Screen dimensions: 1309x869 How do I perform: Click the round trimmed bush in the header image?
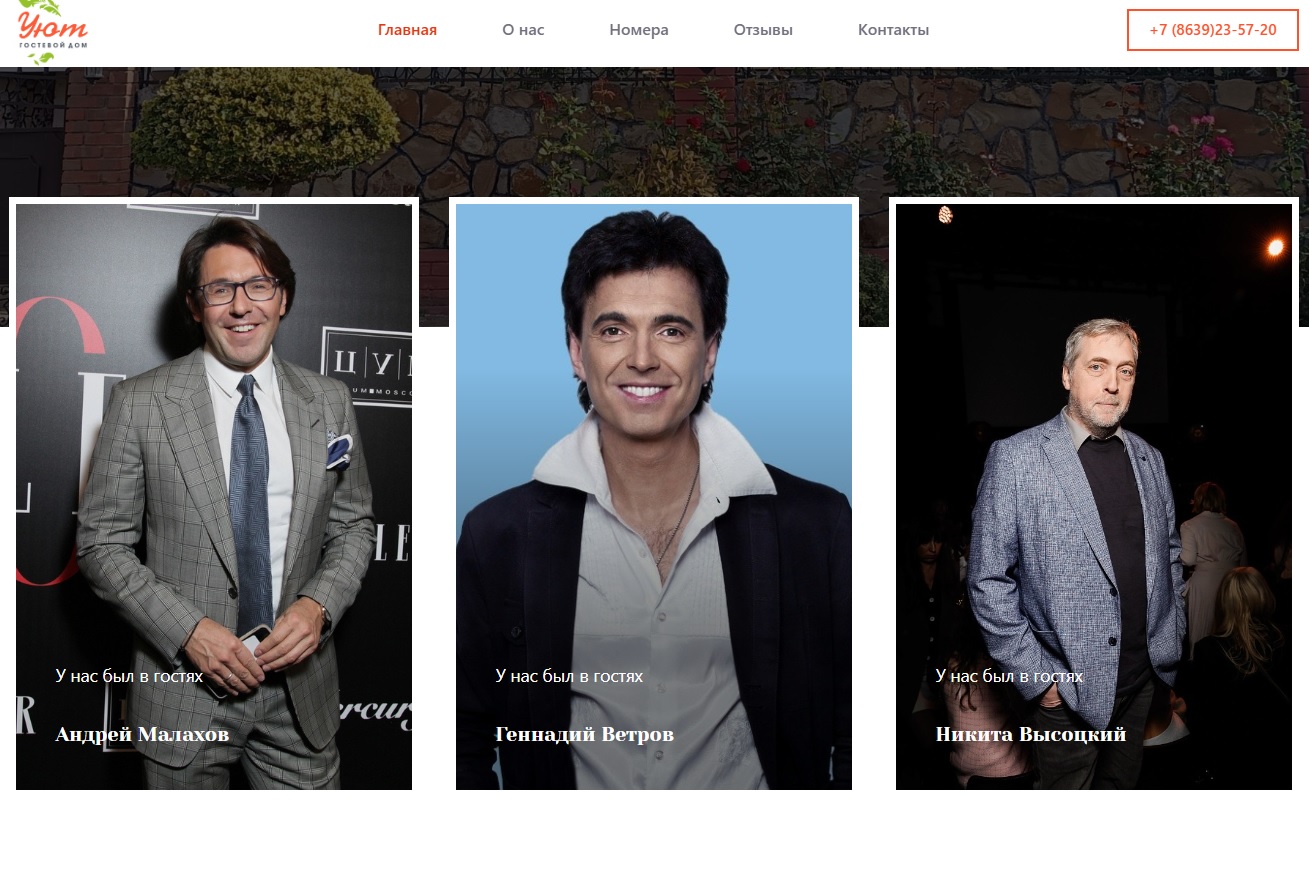coord(265,125)
